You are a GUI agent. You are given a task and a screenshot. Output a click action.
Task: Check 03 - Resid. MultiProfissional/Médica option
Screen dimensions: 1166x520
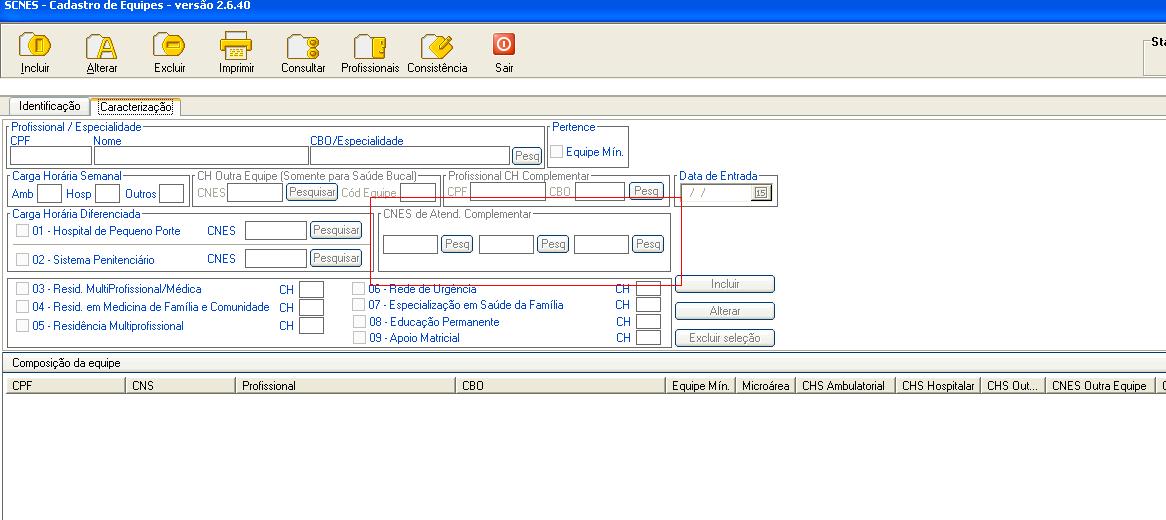coord(23,290)
